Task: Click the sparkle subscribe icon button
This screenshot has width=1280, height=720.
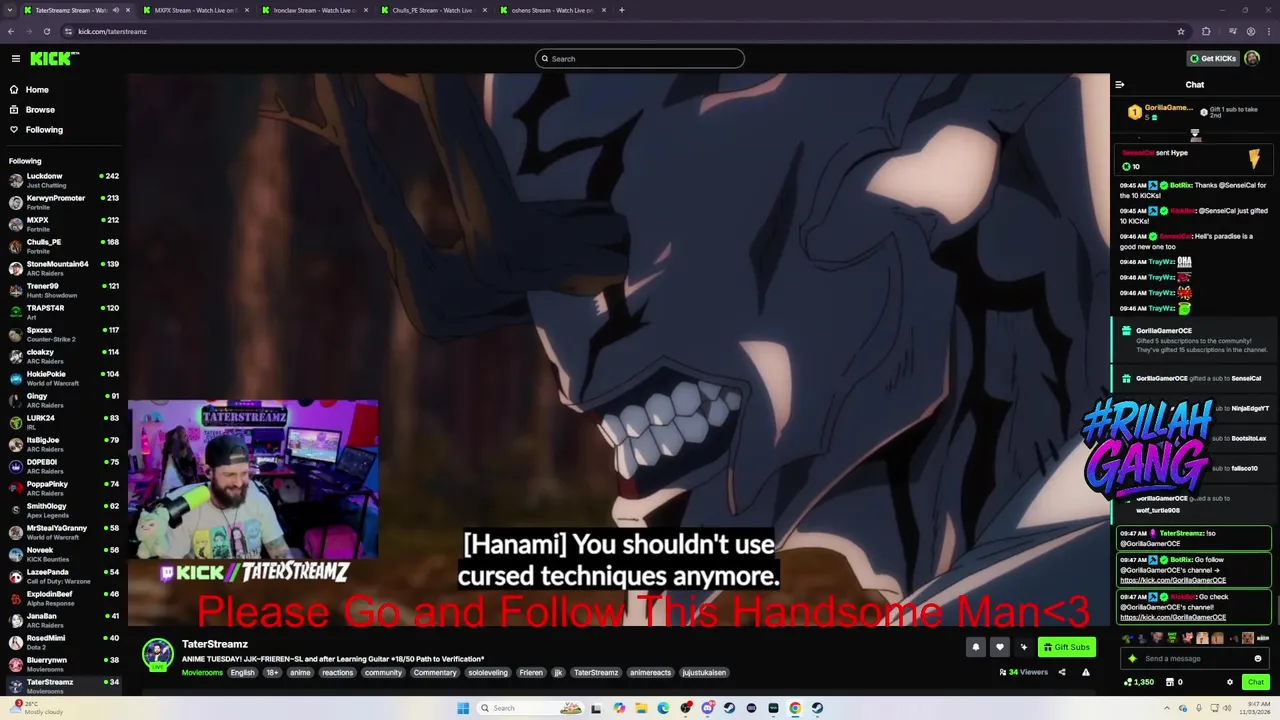Action: point(1023,647)
